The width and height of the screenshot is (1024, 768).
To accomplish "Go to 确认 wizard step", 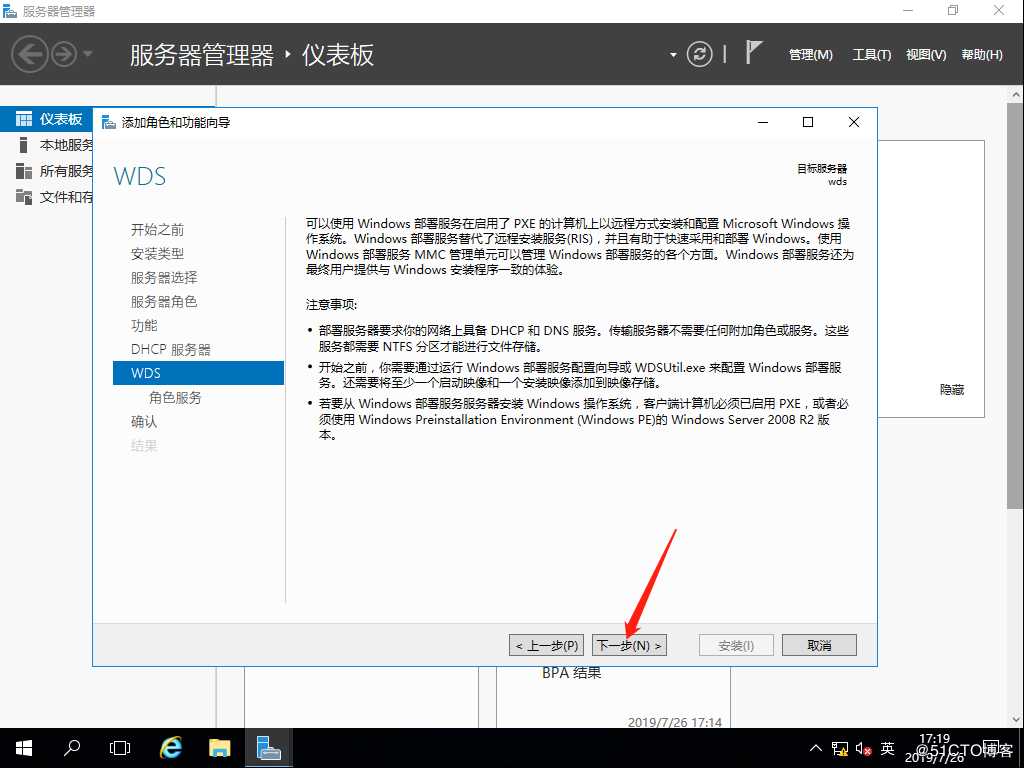I will tap(144, 422).
